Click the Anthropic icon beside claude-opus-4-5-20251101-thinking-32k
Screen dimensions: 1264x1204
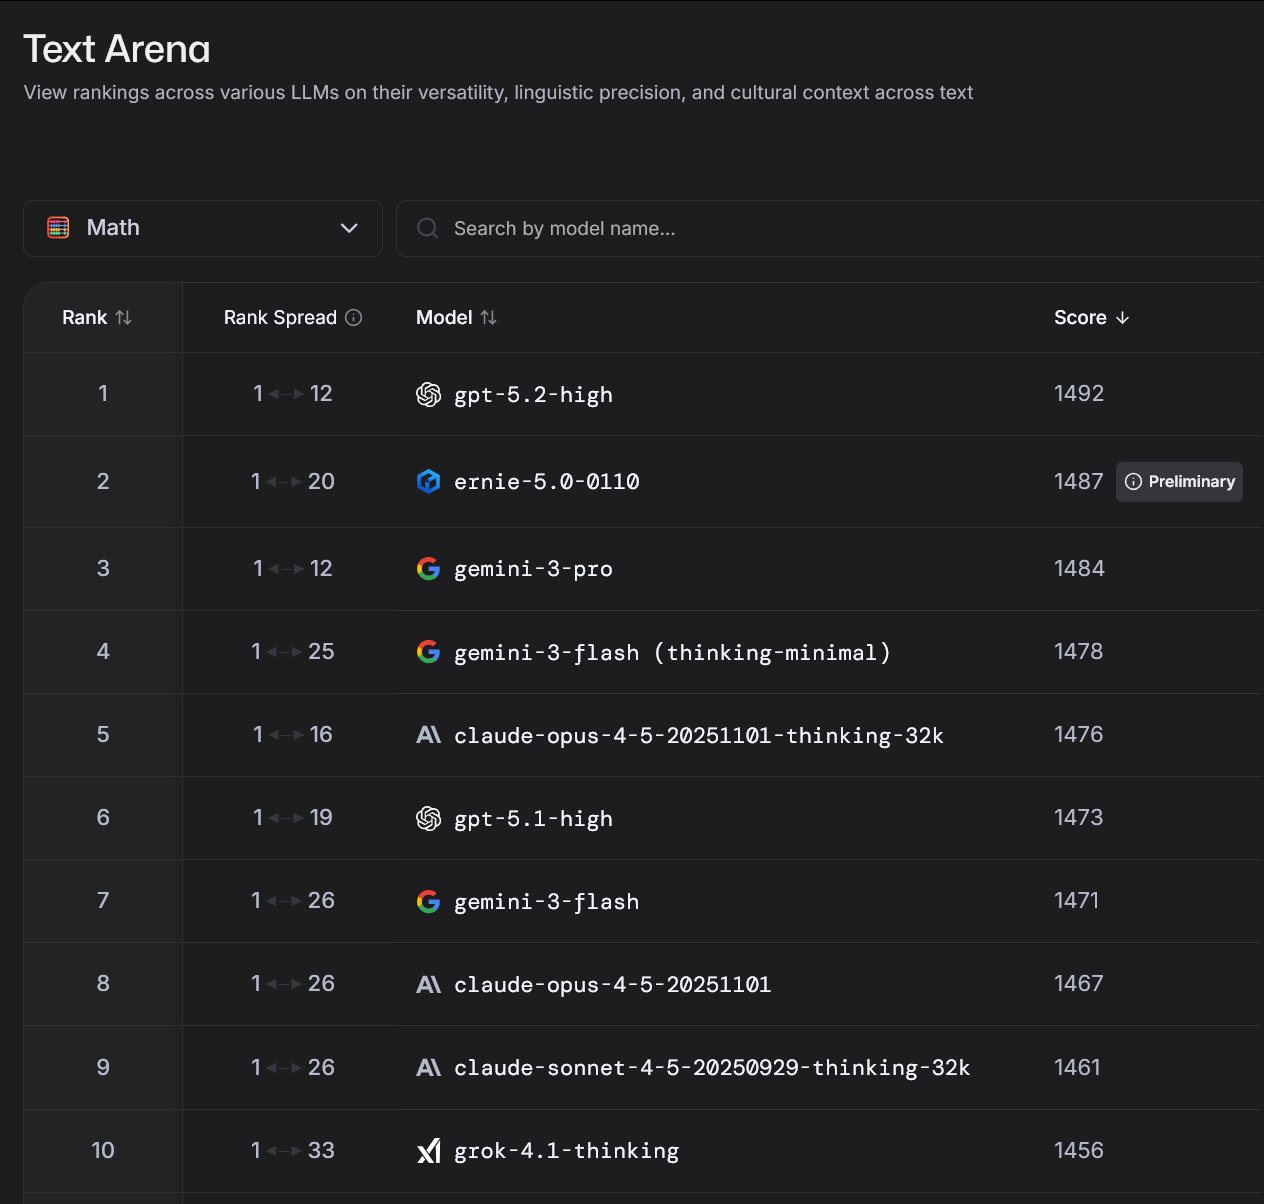(x=428, y=735)
